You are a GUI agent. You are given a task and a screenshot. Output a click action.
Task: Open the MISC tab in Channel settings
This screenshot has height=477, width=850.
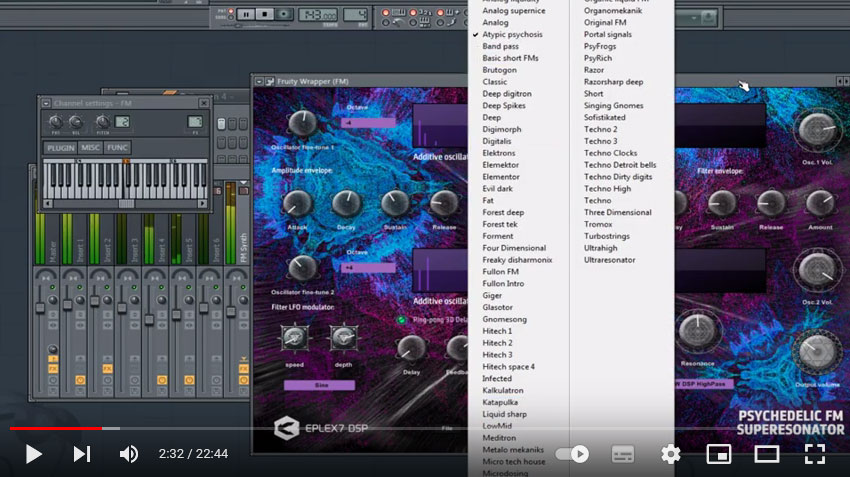point(90,147)
